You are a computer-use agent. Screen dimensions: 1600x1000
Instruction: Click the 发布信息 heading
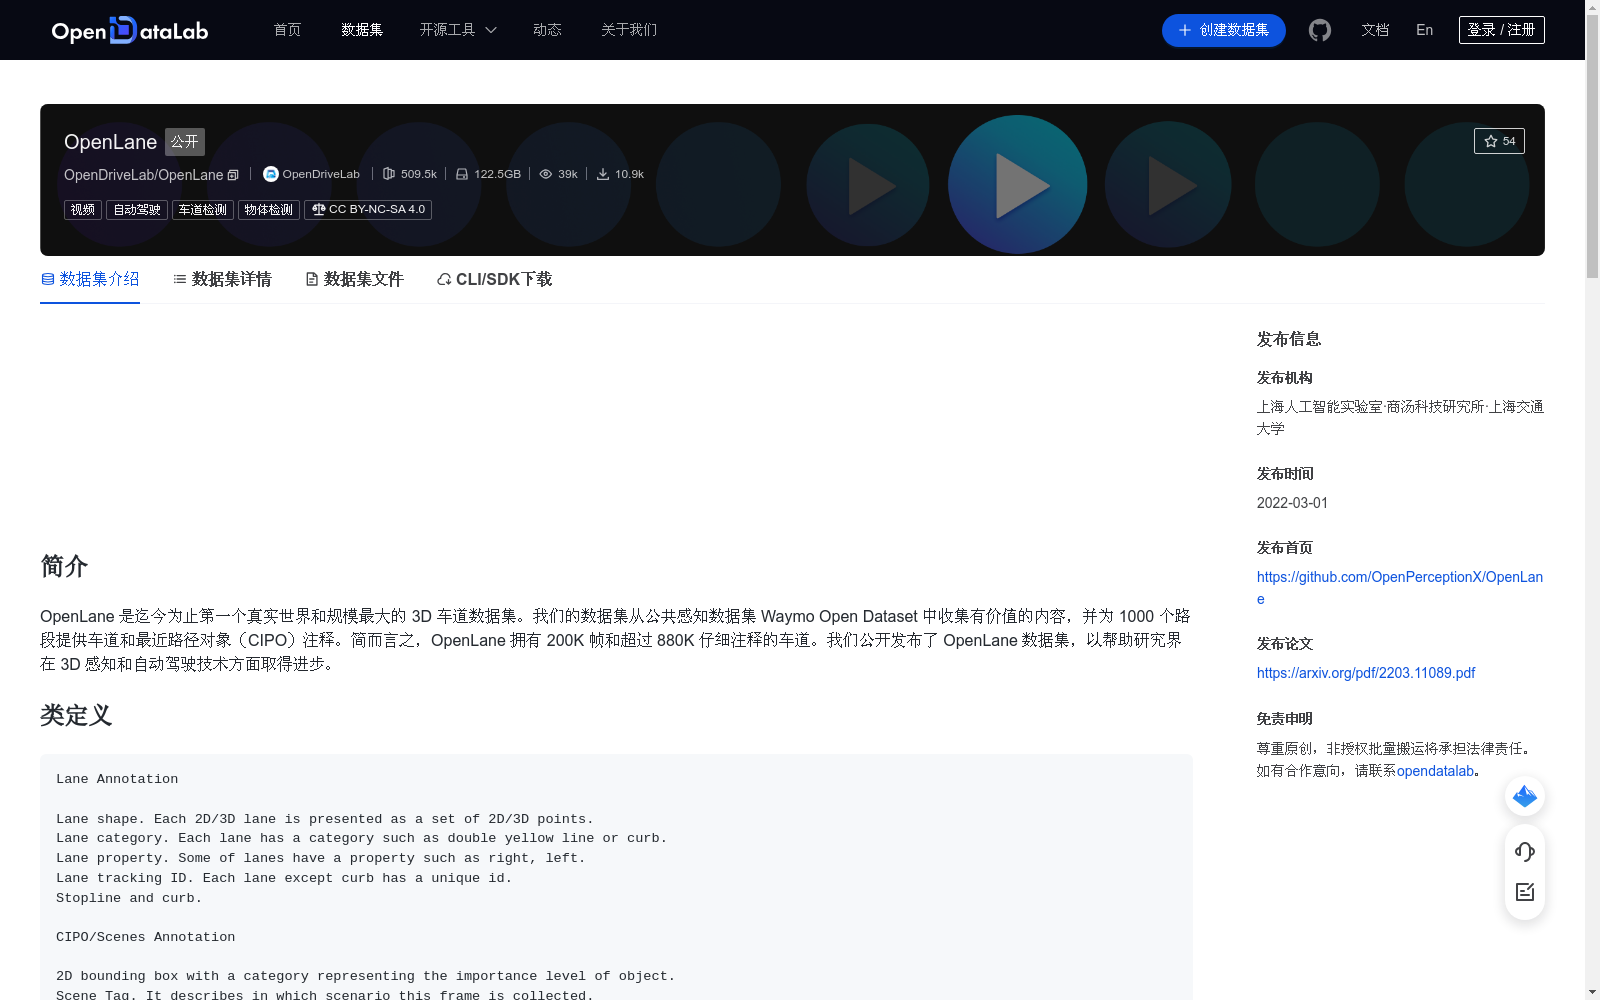pyautogui.click(x=1289, y=339)
